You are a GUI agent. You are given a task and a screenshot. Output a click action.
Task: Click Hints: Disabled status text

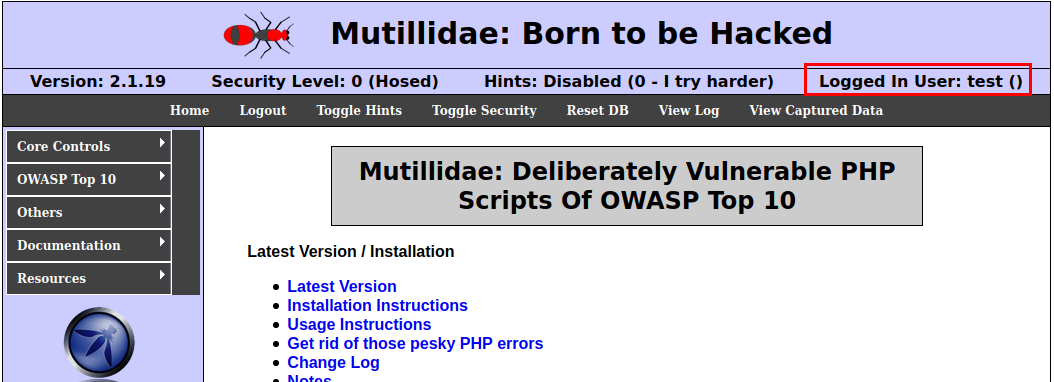click(x=629, y=82)
